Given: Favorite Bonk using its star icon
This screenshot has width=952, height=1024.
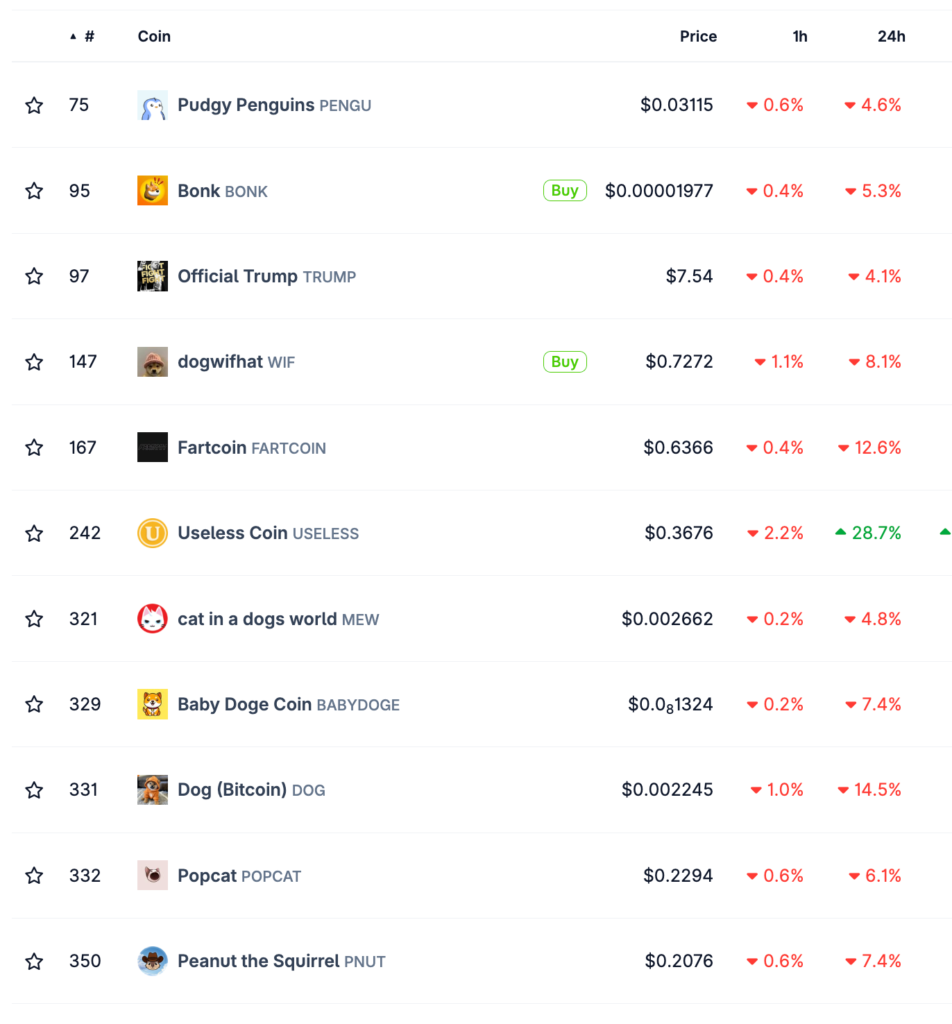Looking at the screenshot, I should coord(34,190).
